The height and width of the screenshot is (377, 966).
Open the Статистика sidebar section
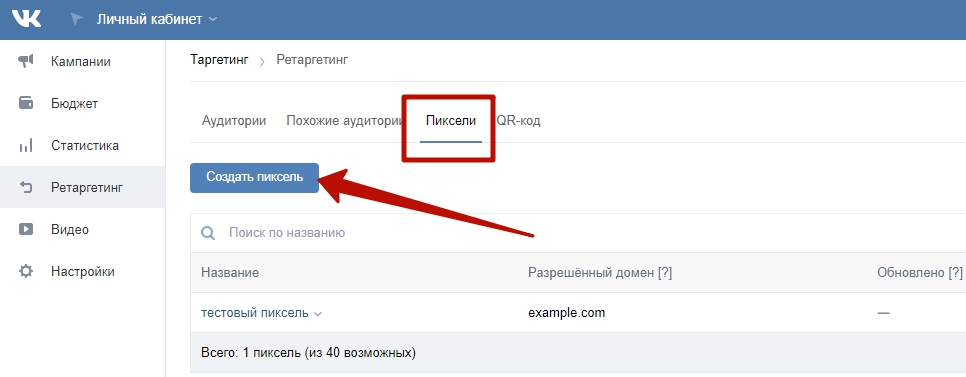[x=85, y=146]
